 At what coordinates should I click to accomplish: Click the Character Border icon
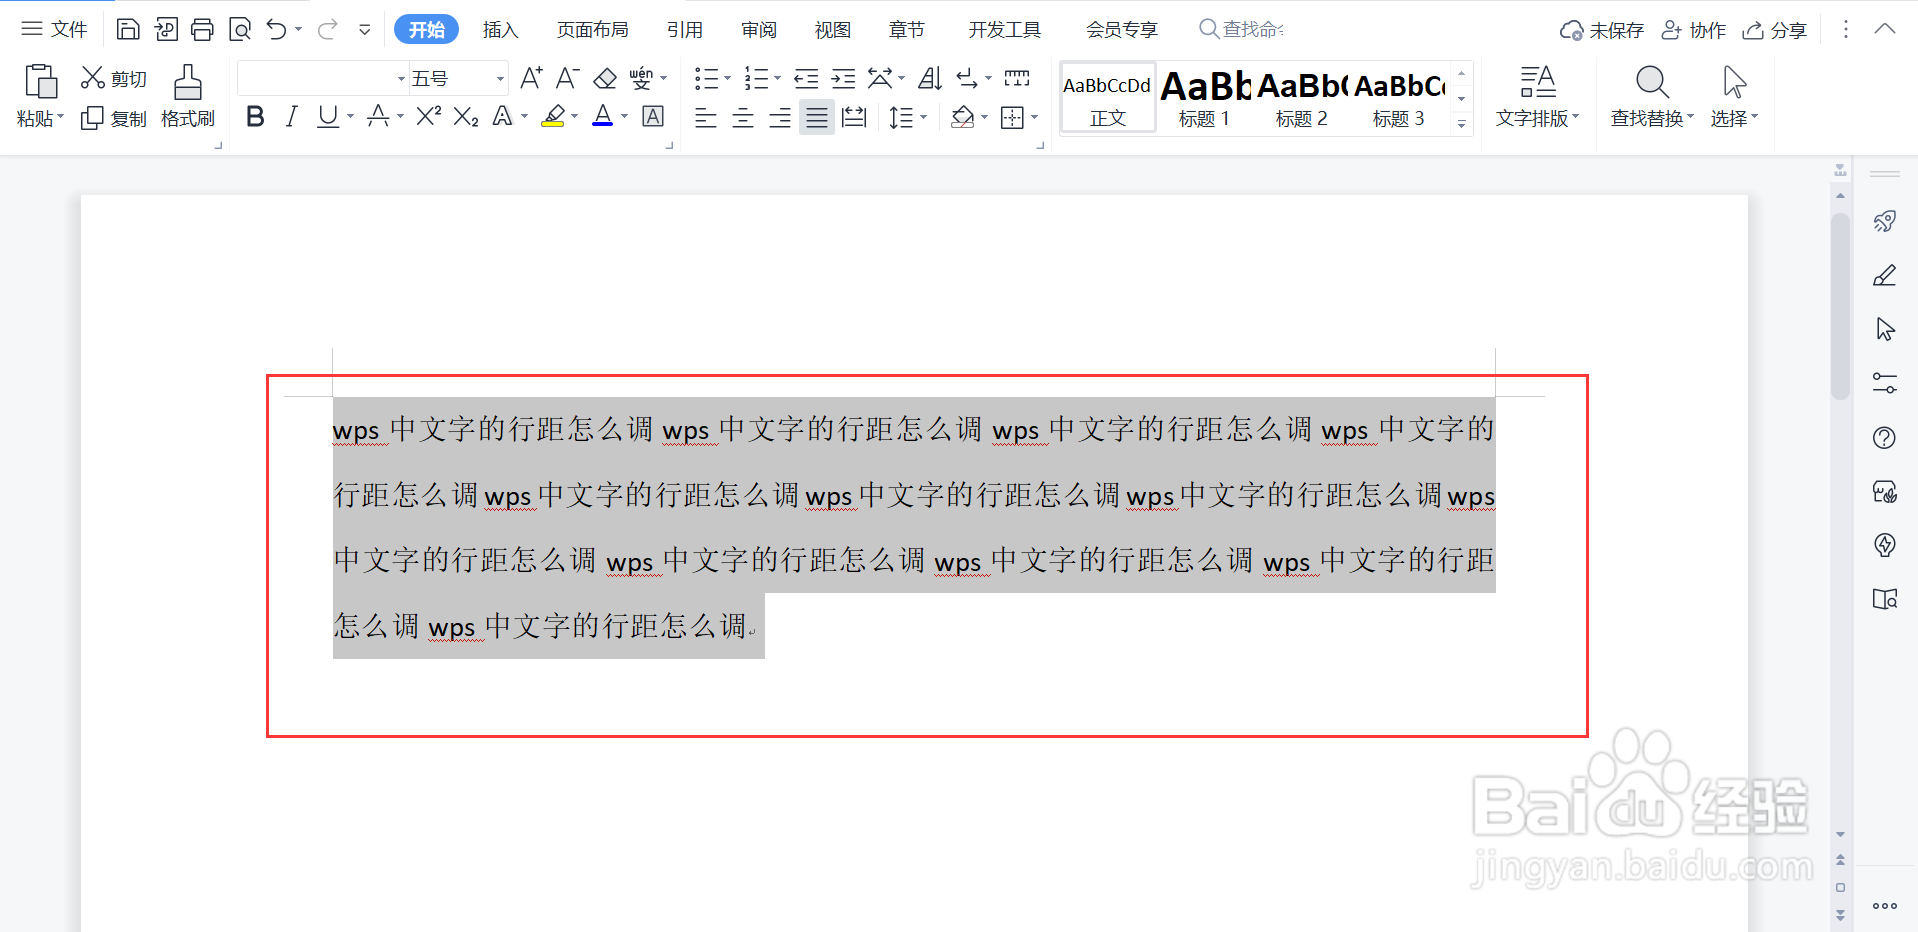(x=653, y=117)
